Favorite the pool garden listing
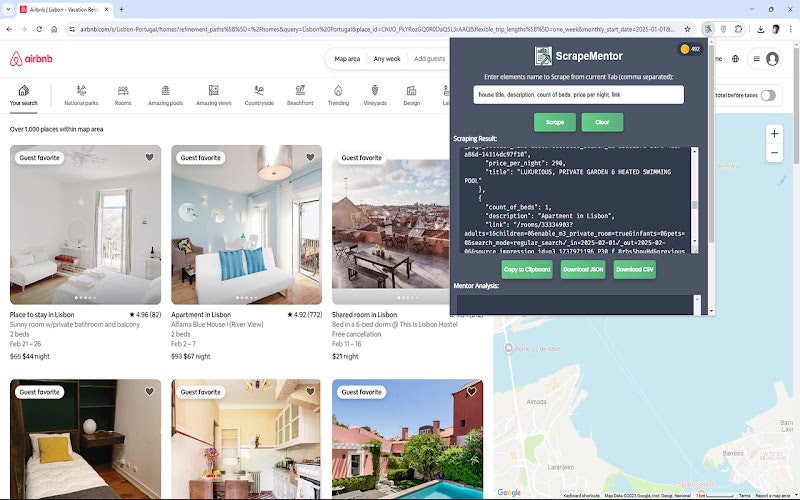800x500 pixels. (471, 391)
